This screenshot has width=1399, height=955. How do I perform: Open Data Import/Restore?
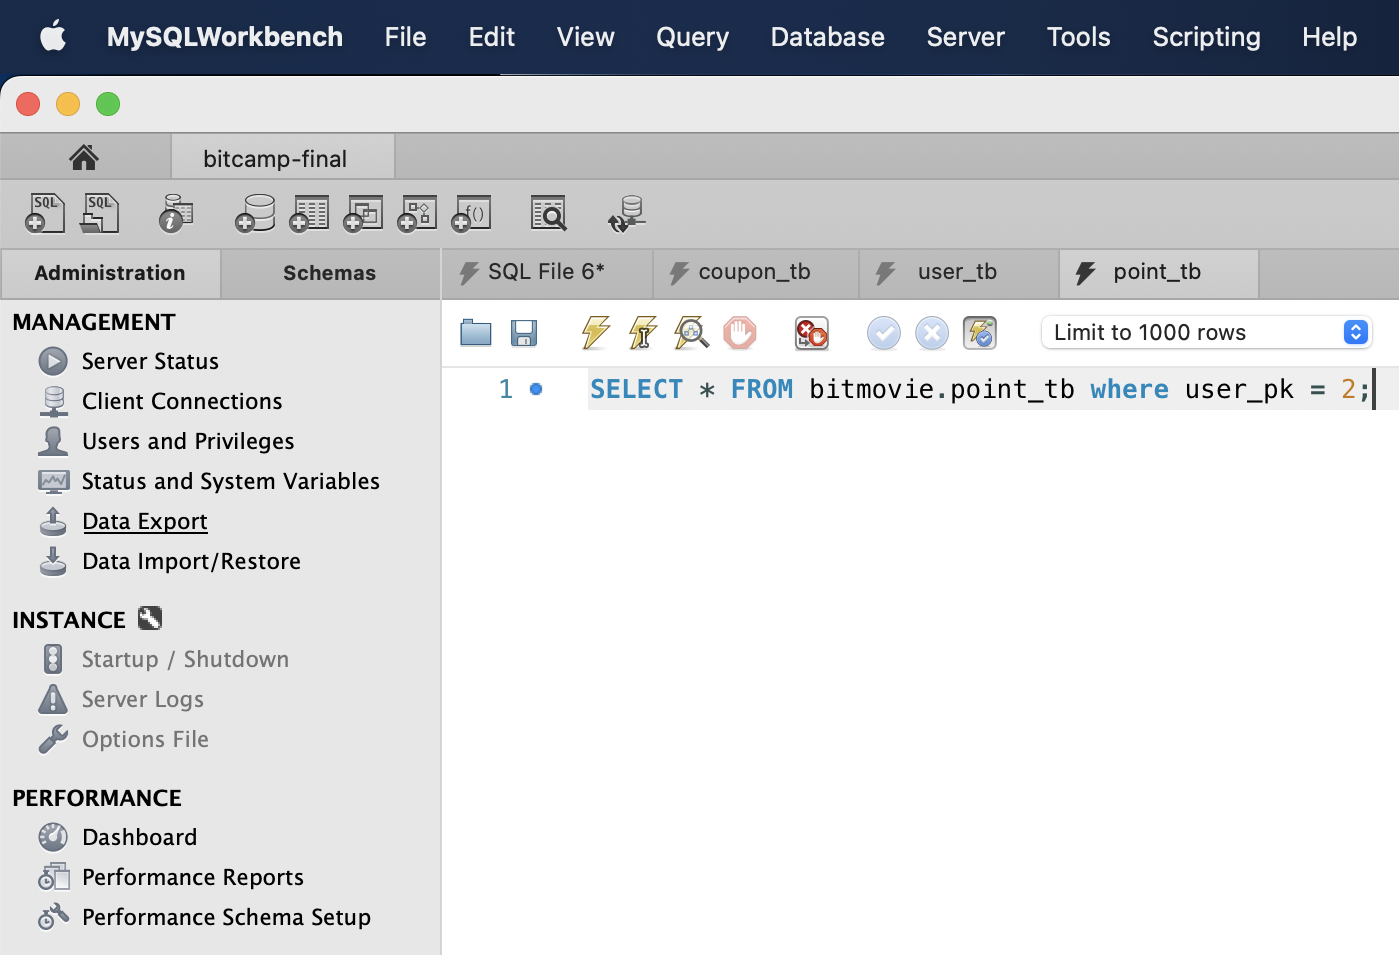click(191, 561)
